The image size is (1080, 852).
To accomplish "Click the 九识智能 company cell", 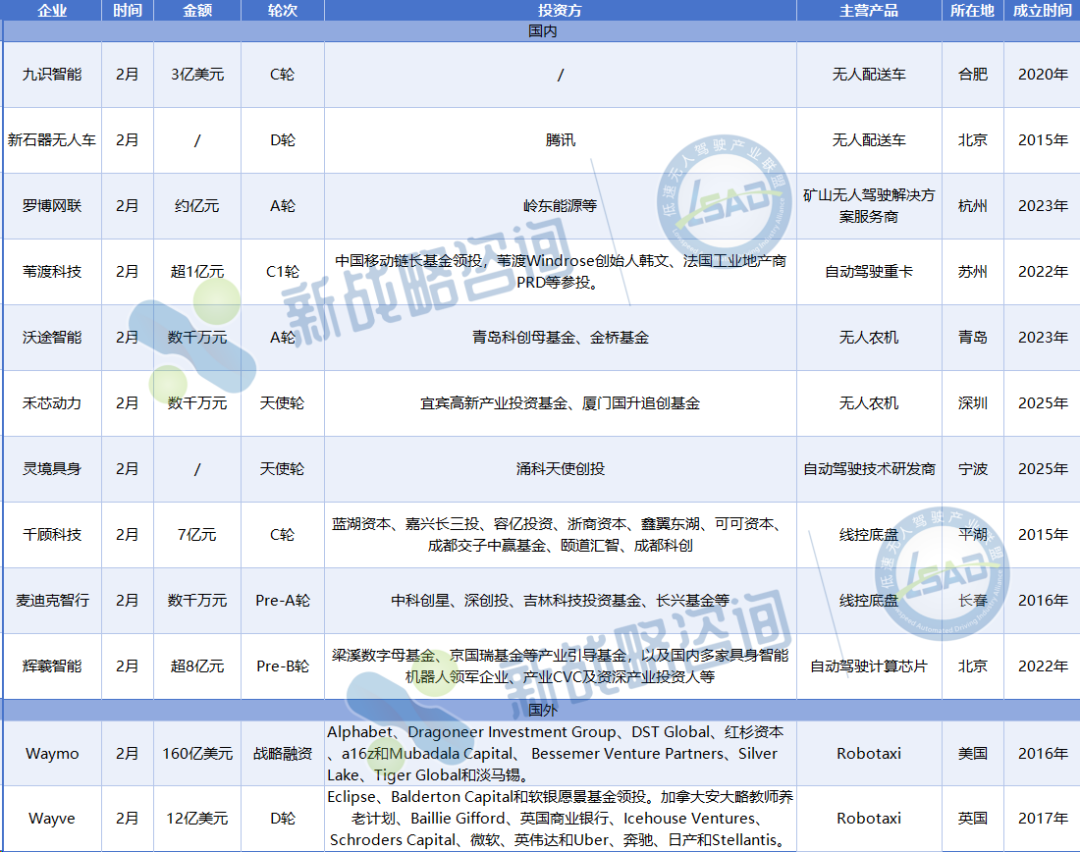I will (51, 74).
